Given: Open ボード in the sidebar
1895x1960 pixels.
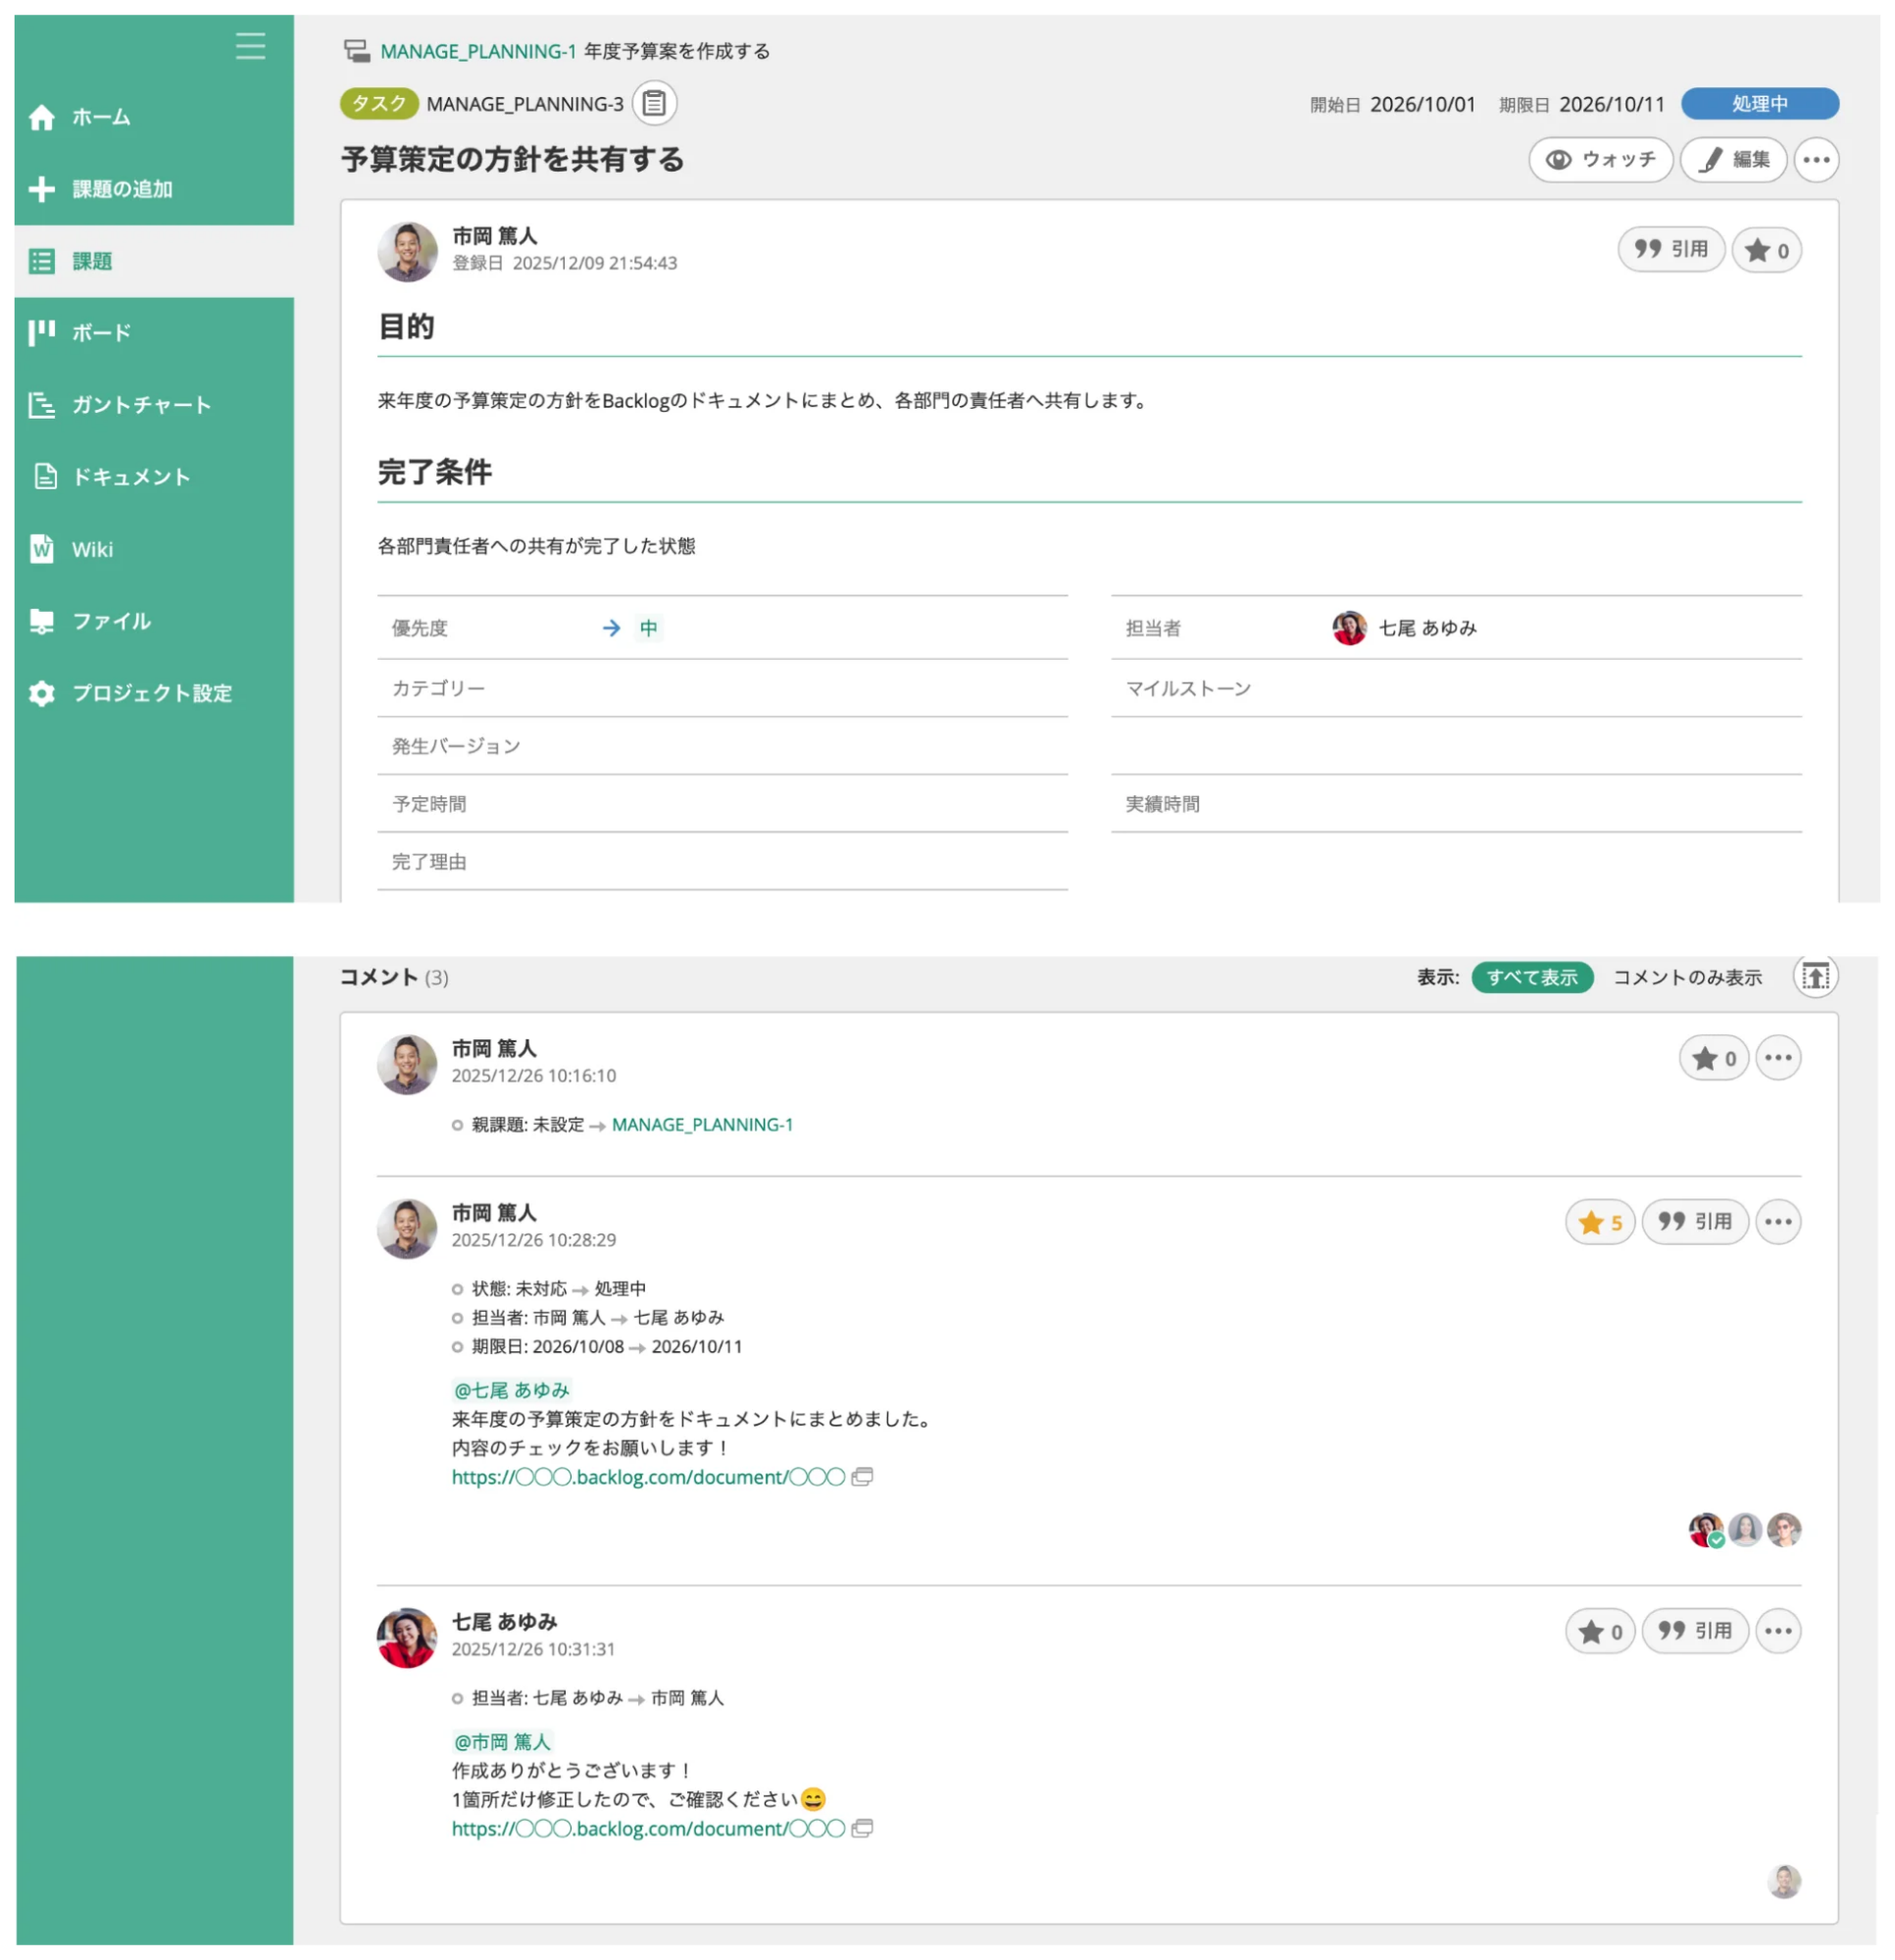Looking at the screenshot, I should click(154, 333).
